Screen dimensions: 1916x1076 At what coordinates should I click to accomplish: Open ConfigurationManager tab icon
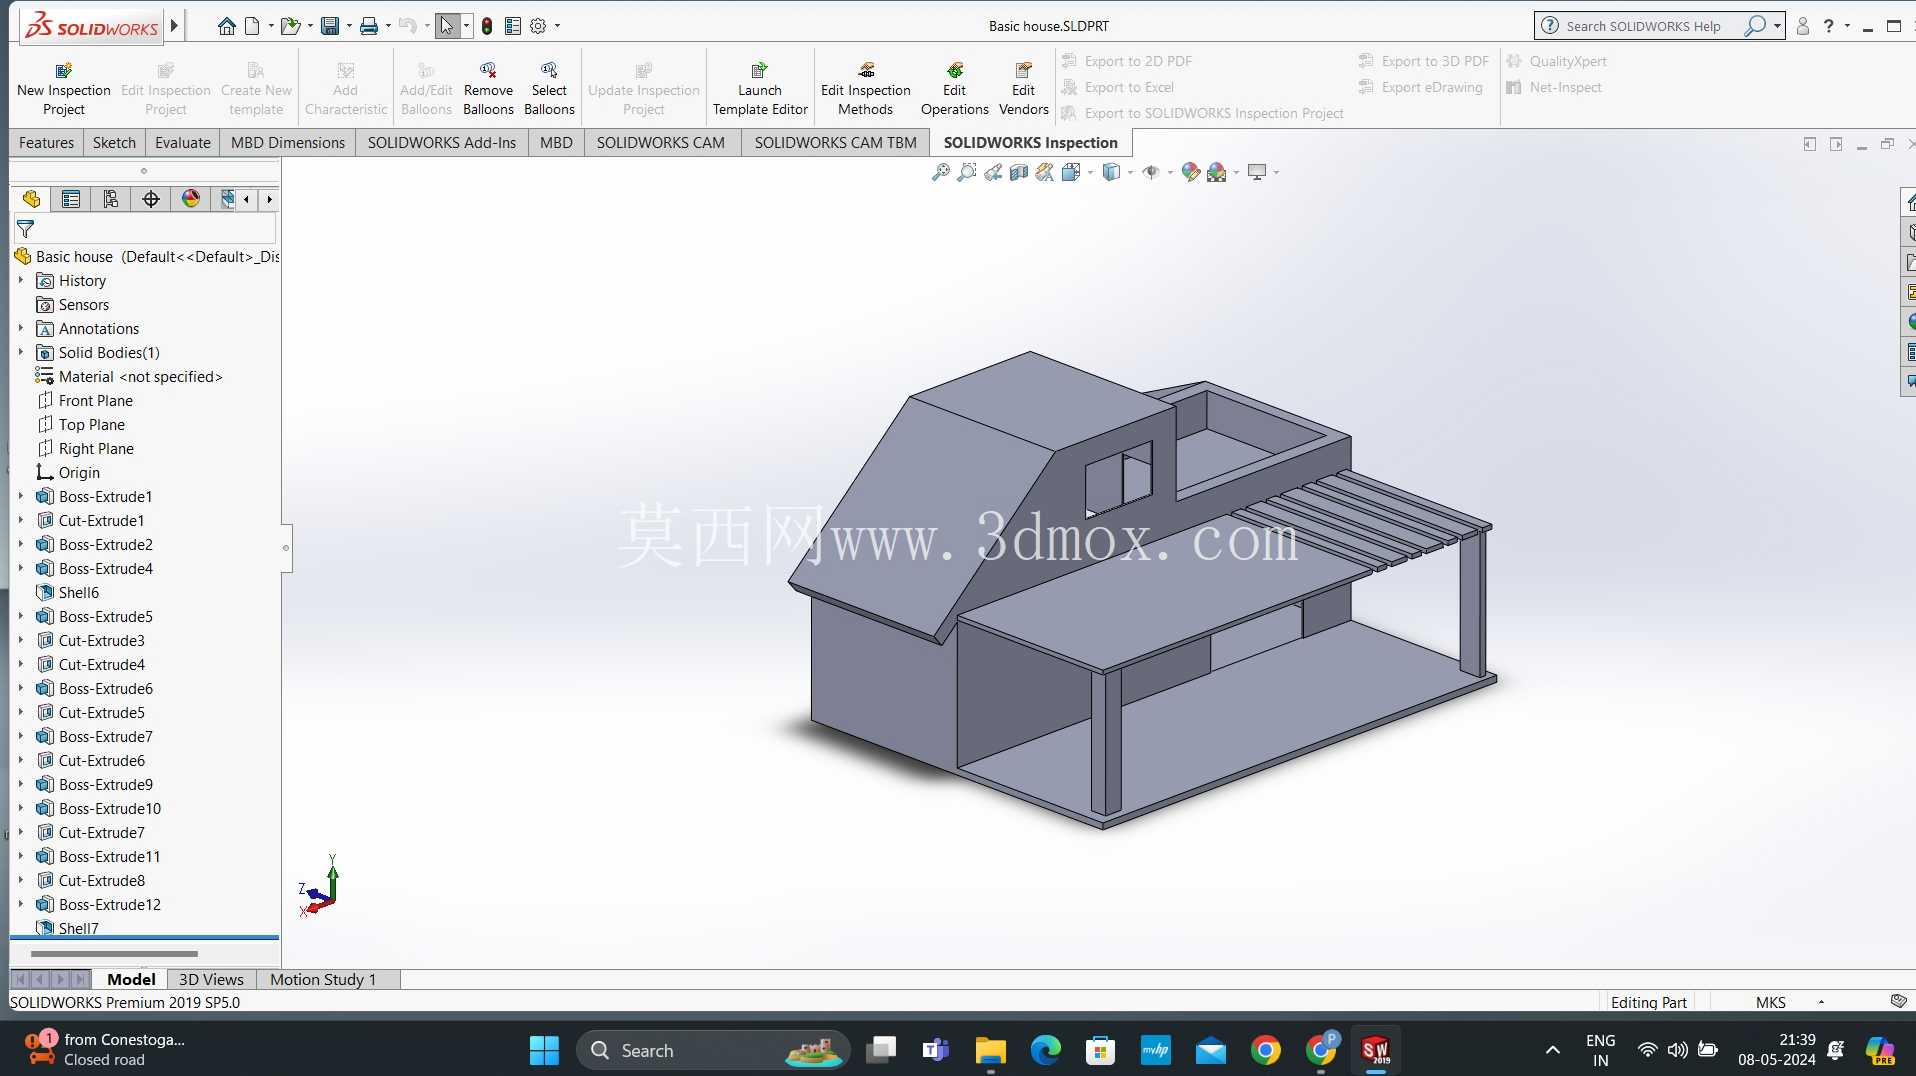(x=110, y=199)
